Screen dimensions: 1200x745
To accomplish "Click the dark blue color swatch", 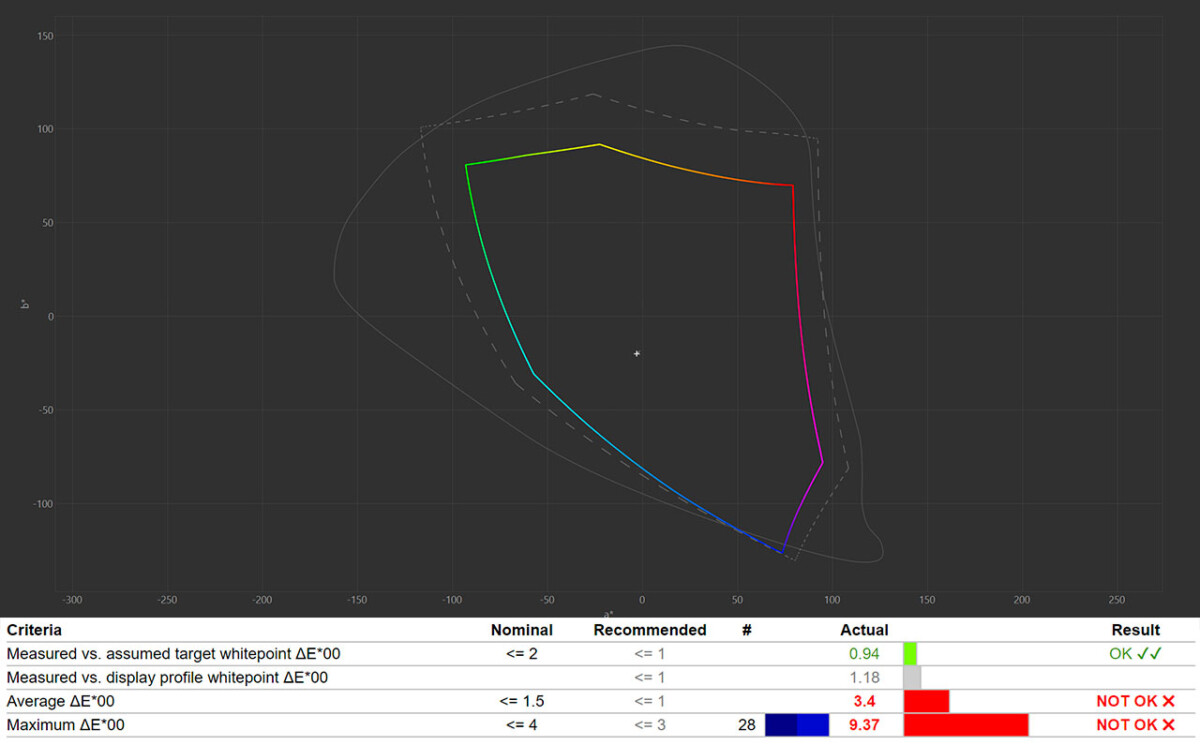I will pos(781,725).
